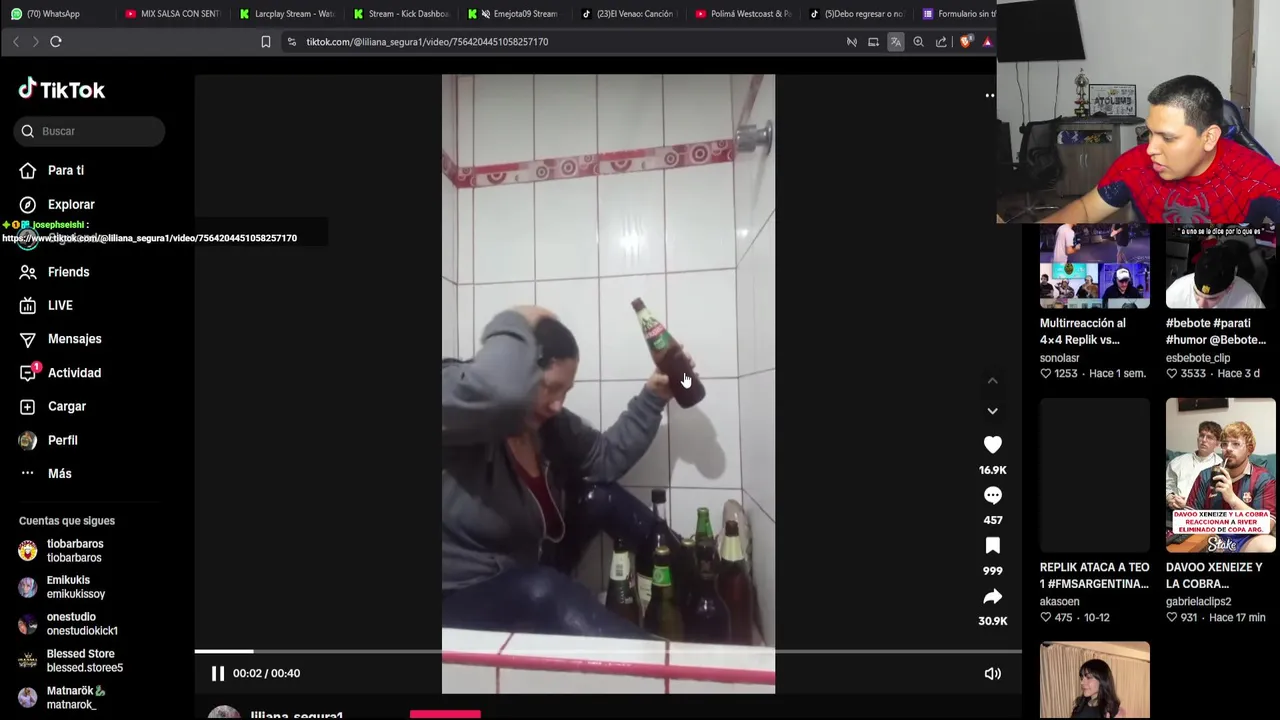
Task: Click the TikTok logo
Action: [x=61, y=90]
